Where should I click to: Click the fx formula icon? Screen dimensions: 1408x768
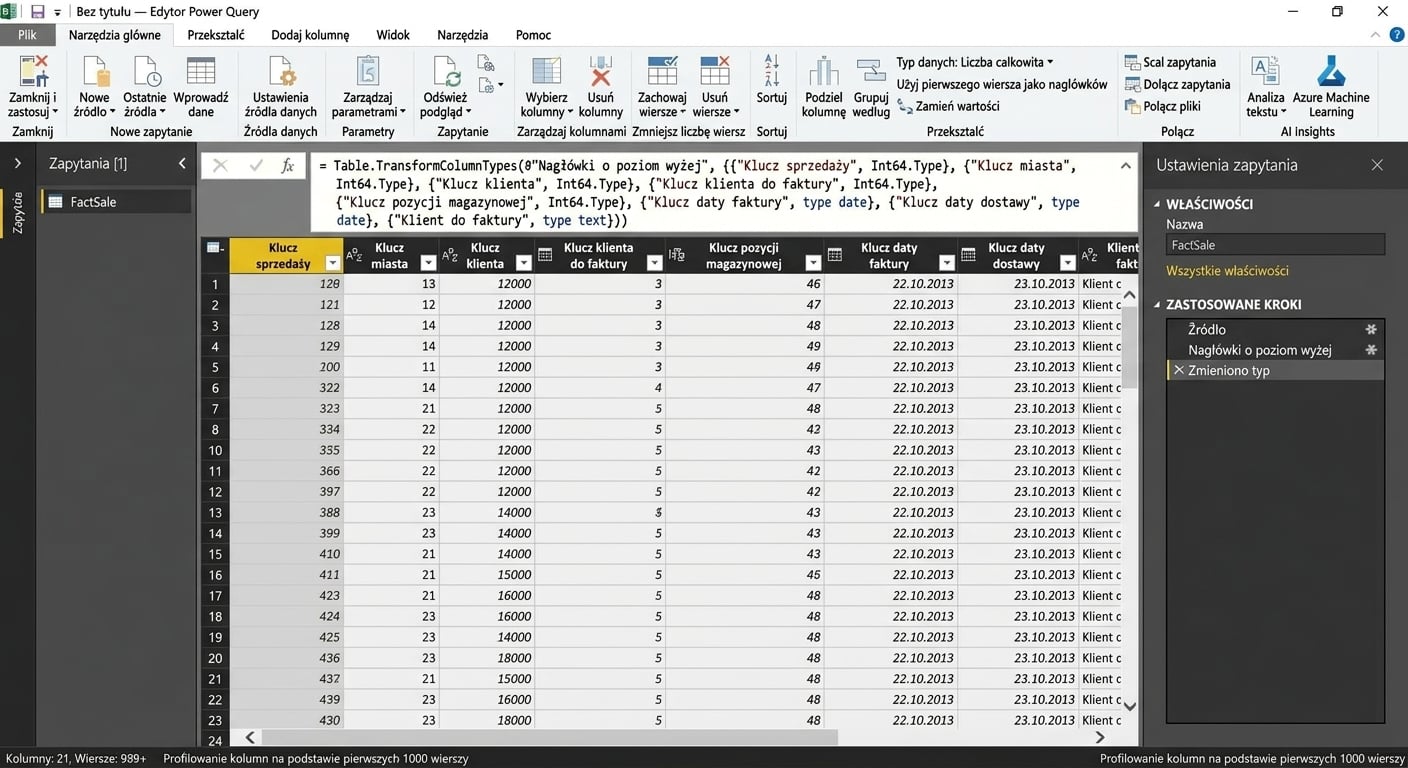click(288, 166)
